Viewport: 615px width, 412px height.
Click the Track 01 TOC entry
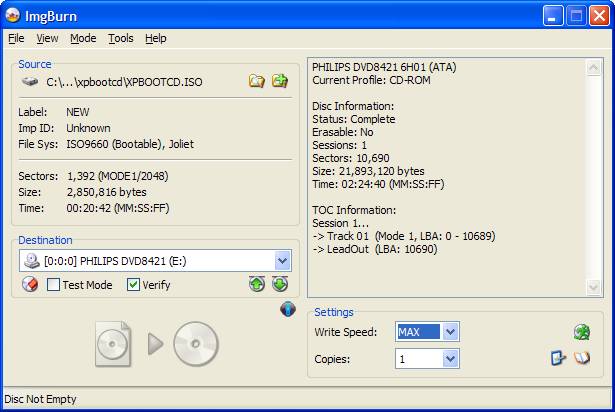(x=404, y=236)
